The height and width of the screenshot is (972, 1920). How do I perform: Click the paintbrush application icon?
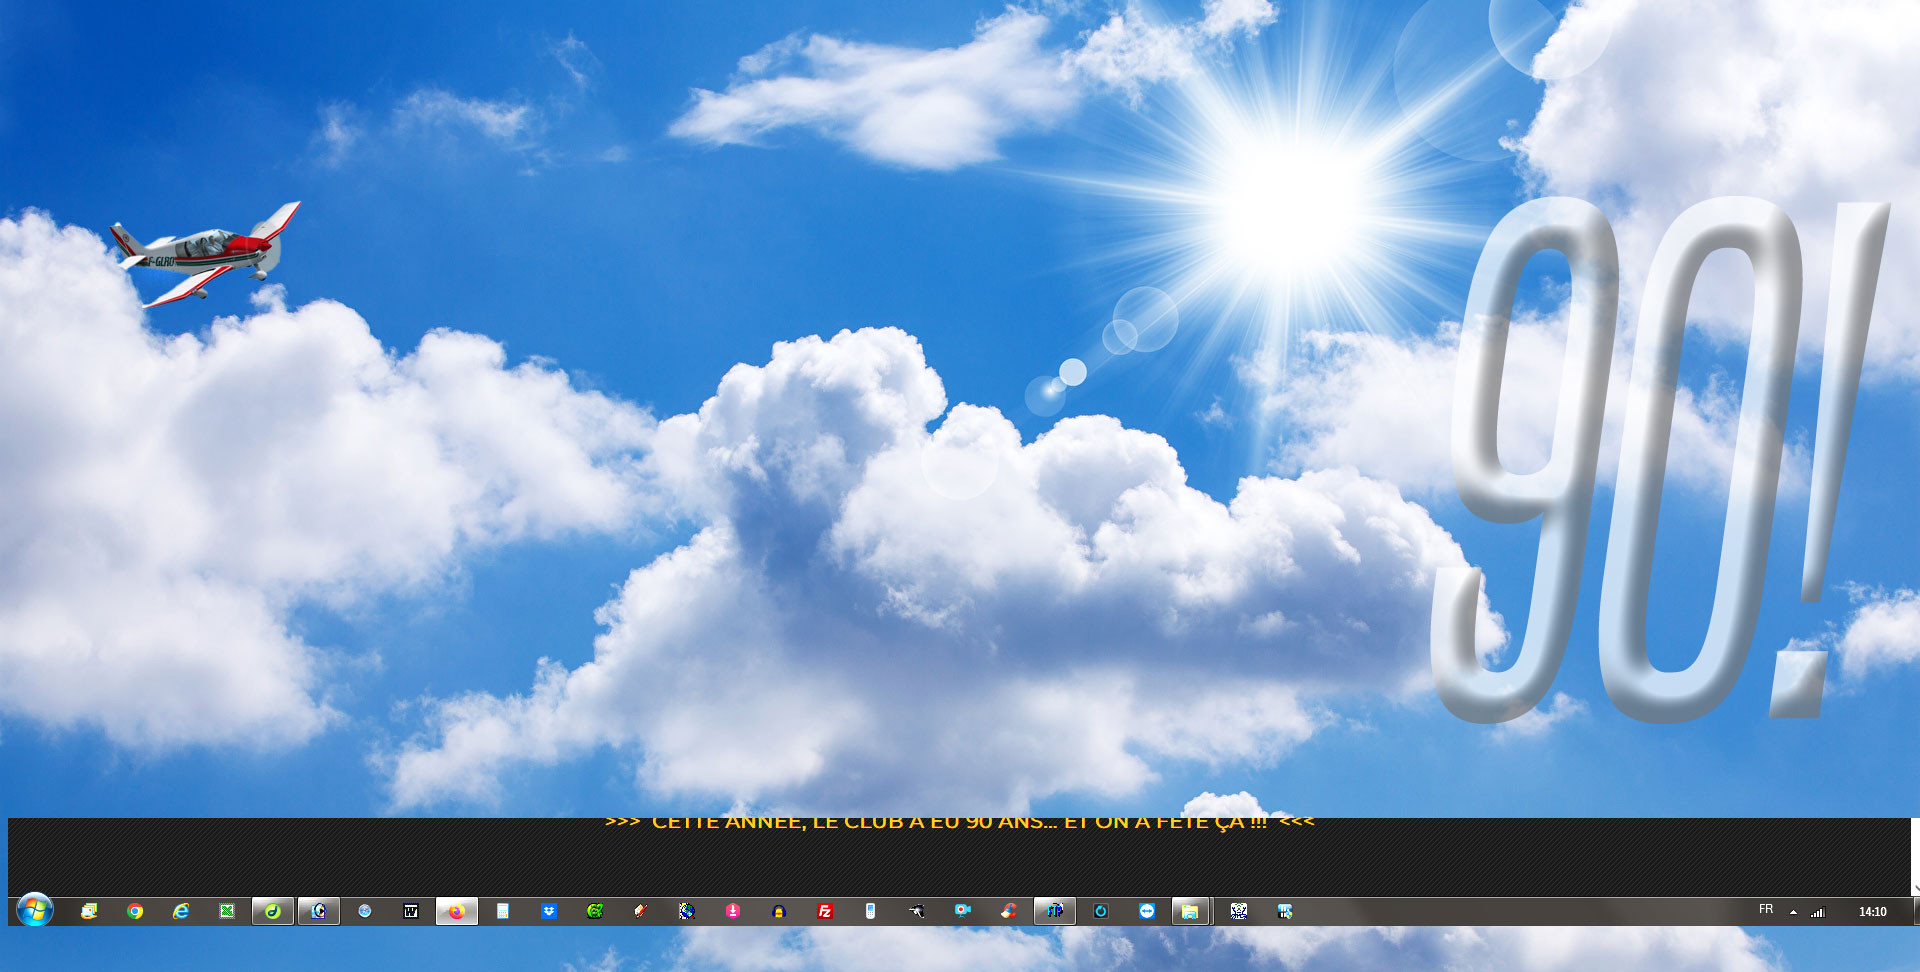tap(641, 911)
